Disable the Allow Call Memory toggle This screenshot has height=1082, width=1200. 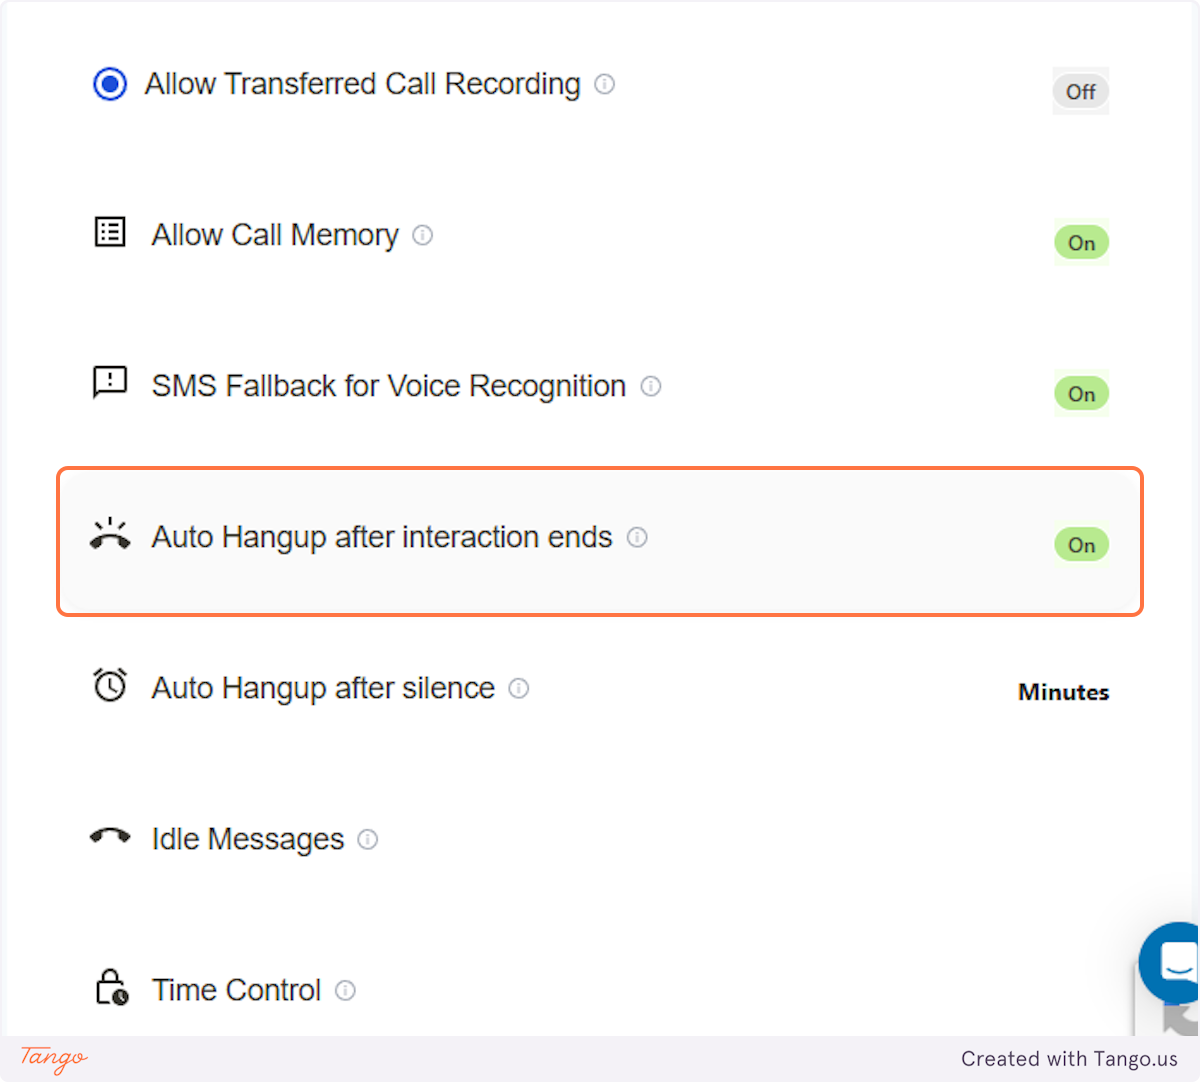[x=1081, y=242]
